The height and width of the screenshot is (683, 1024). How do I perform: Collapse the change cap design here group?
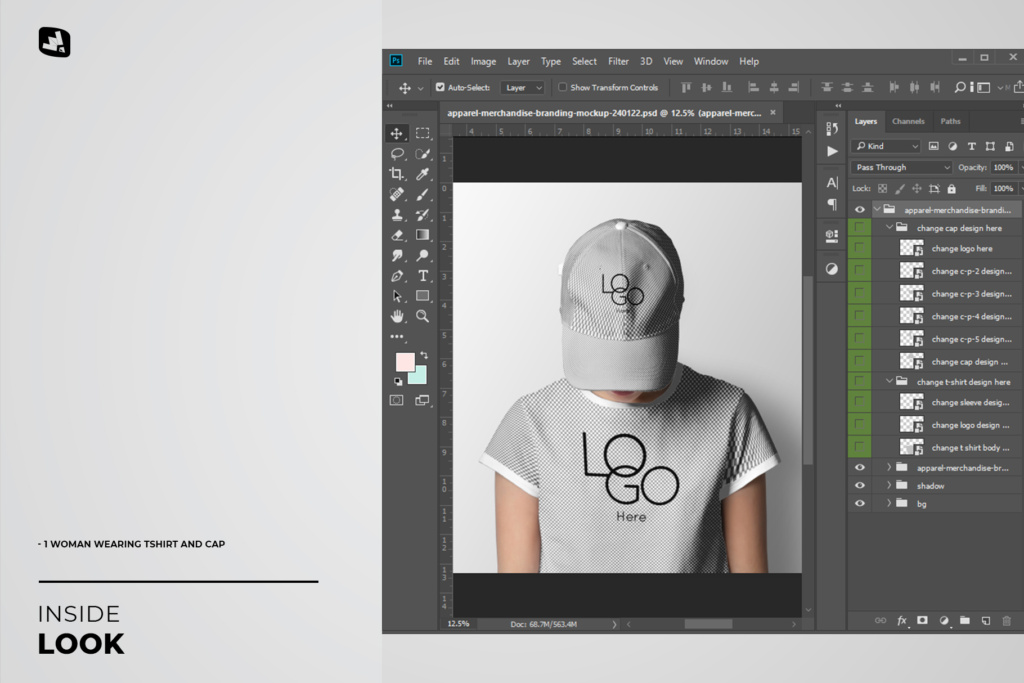coord(888,227)
